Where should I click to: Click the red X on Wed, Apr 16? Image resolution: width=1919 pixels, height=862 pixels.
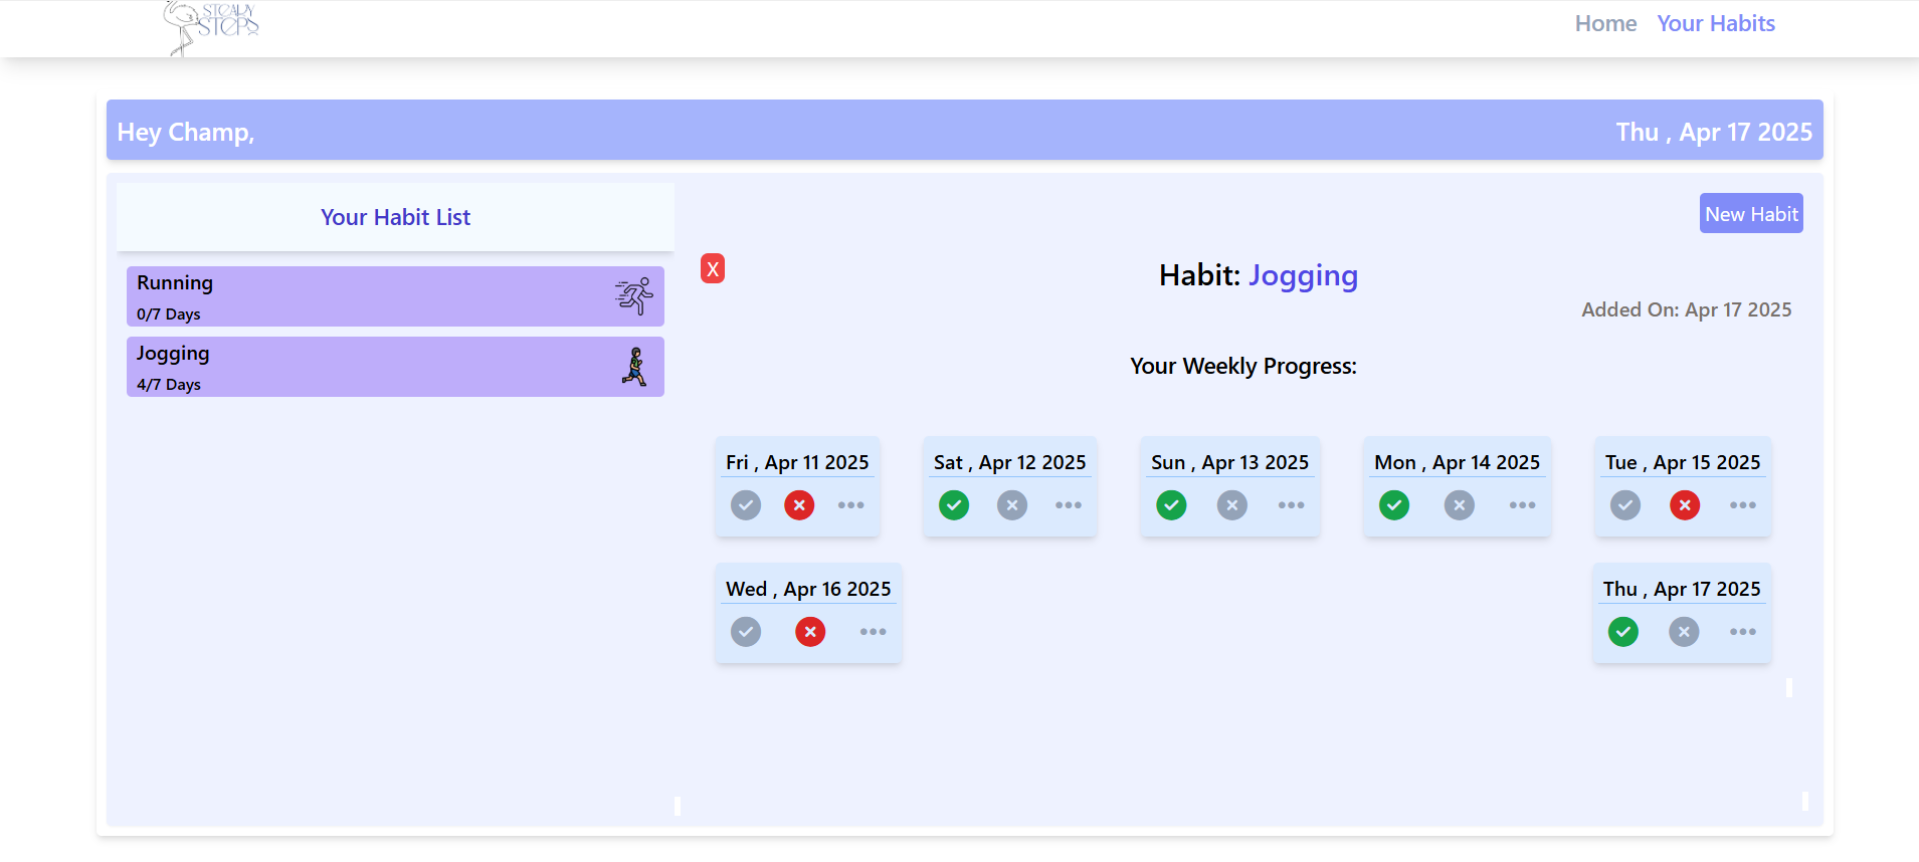click(x=810, y=632)
